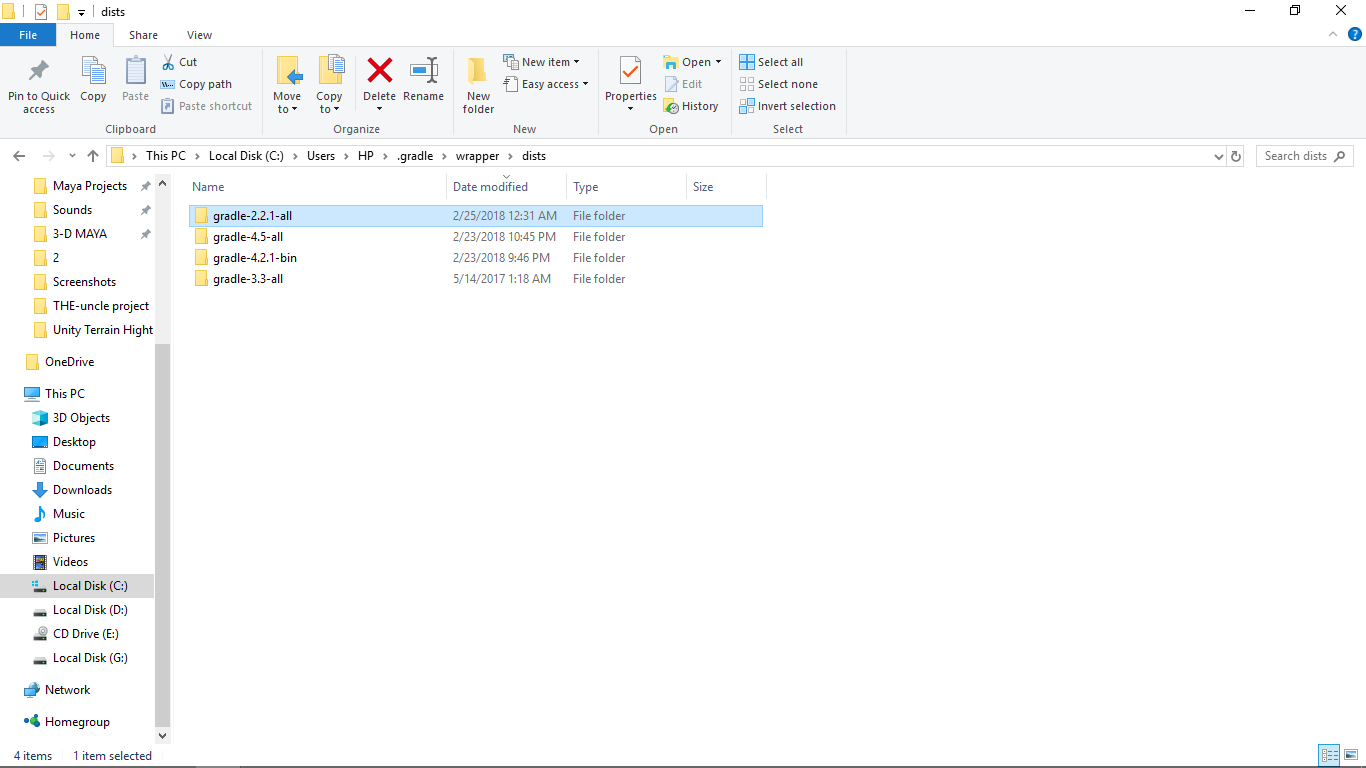Viewport: 1366px width, 768px height.
Task: Switch to large icons view layout
Action: pos(1350,756)
